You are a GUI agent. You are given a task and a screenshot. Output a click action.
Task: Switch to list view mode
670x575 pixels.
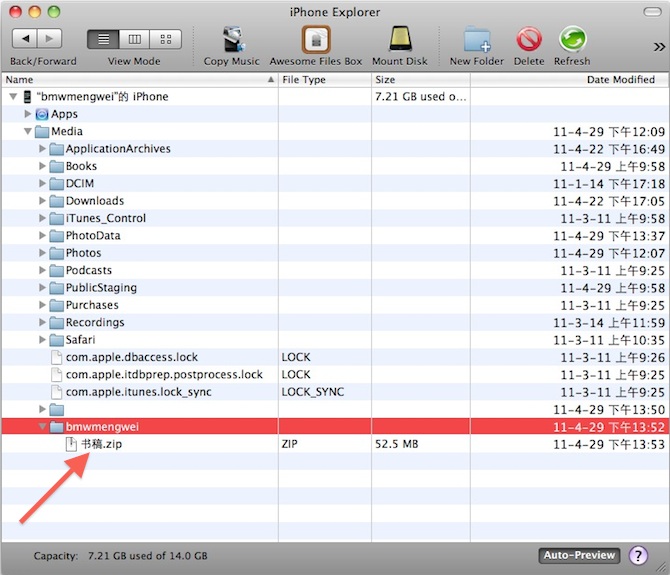pos(103,39)
